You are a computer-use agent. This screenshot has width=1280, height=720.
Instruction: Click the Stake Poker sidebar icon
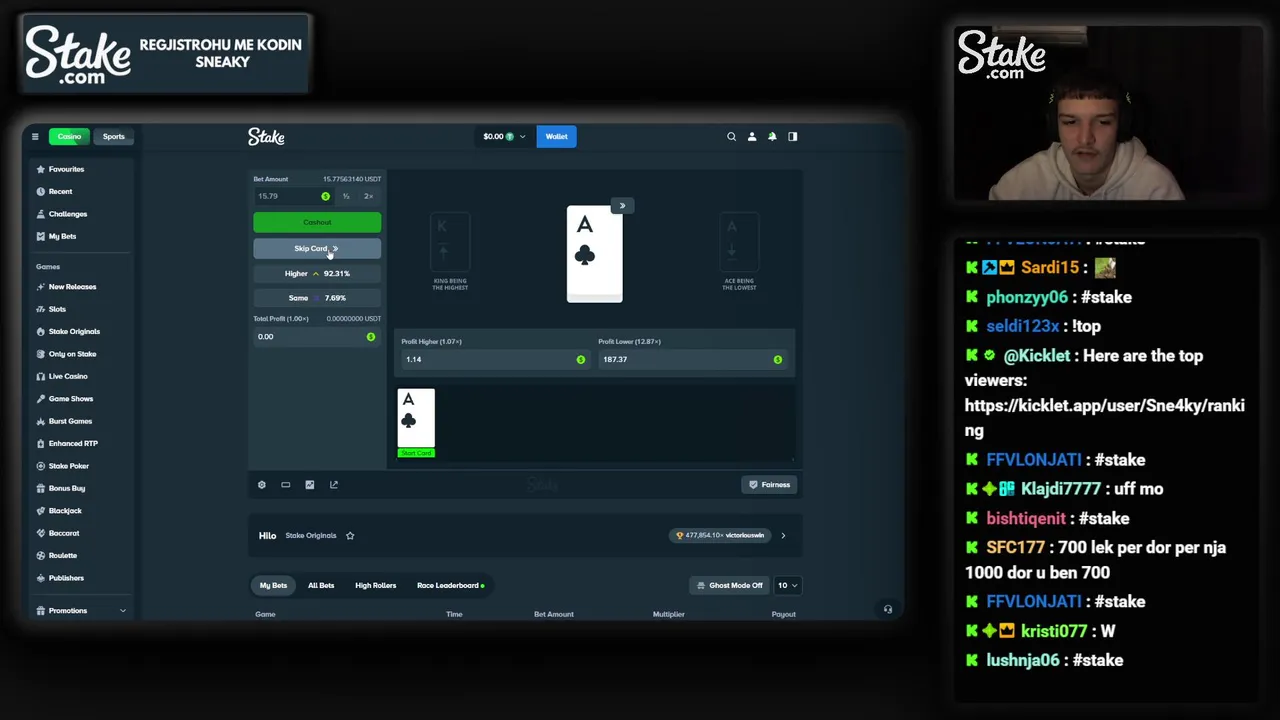tap(41, 466)
